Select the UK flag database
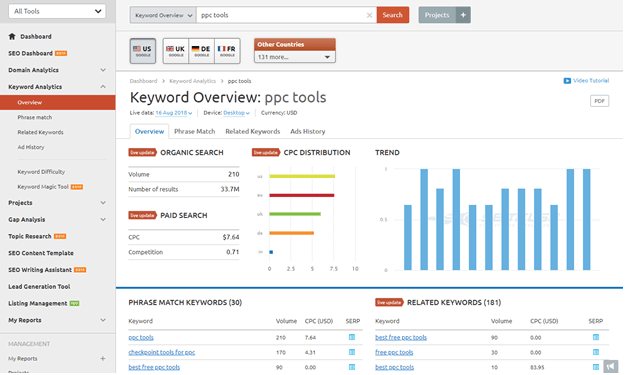Image resolution: width=628 pixels, height=375 pixels. pyautogui.click(x=176, y=51)
